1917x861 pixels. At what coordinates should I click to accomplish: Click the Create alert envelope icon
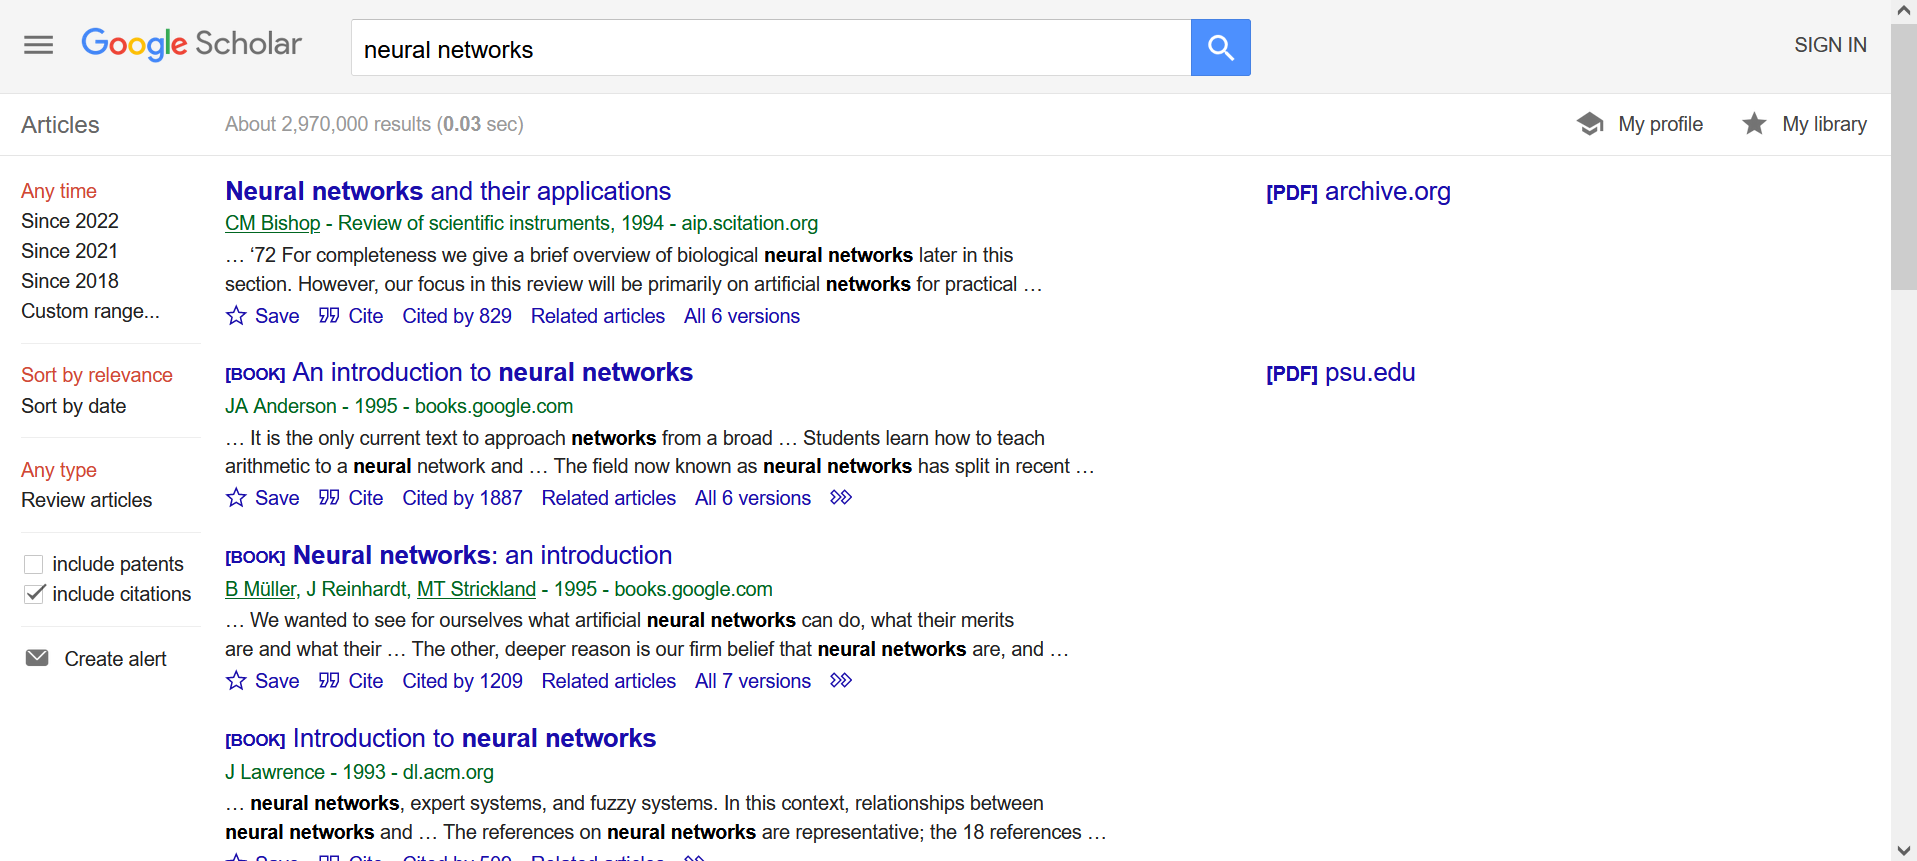point(37,658)
